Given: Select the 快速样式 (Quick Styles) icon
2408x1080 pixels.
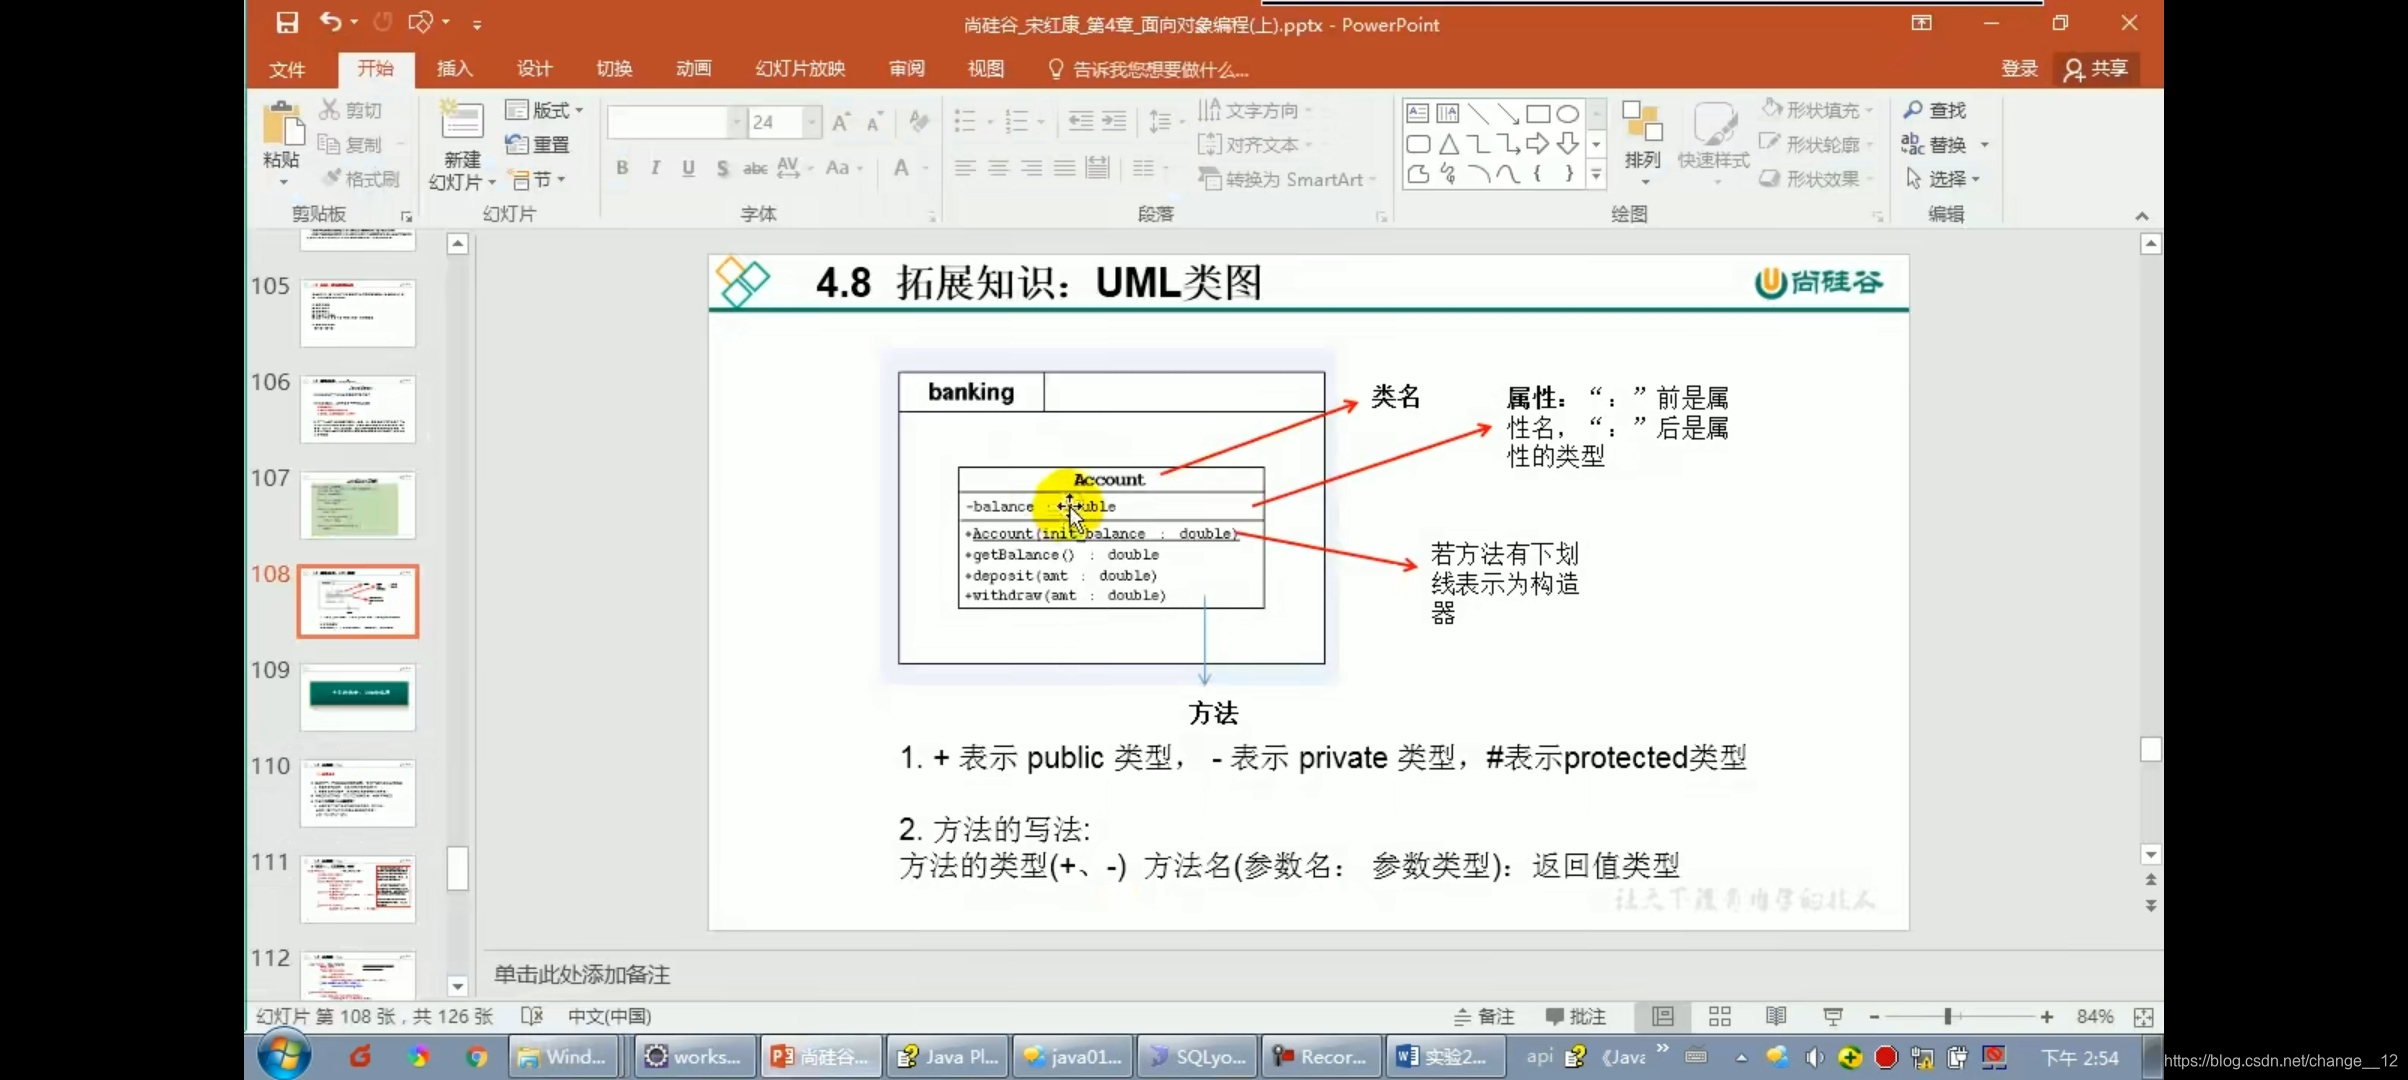Looking at the screenshot, I should tap(1716, 140).
